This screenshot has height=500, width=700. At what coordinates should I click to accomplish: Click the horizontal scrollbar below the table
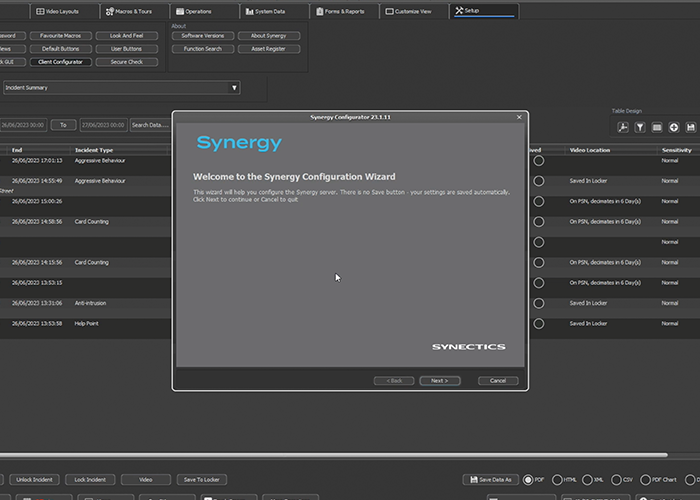(334, 455)
